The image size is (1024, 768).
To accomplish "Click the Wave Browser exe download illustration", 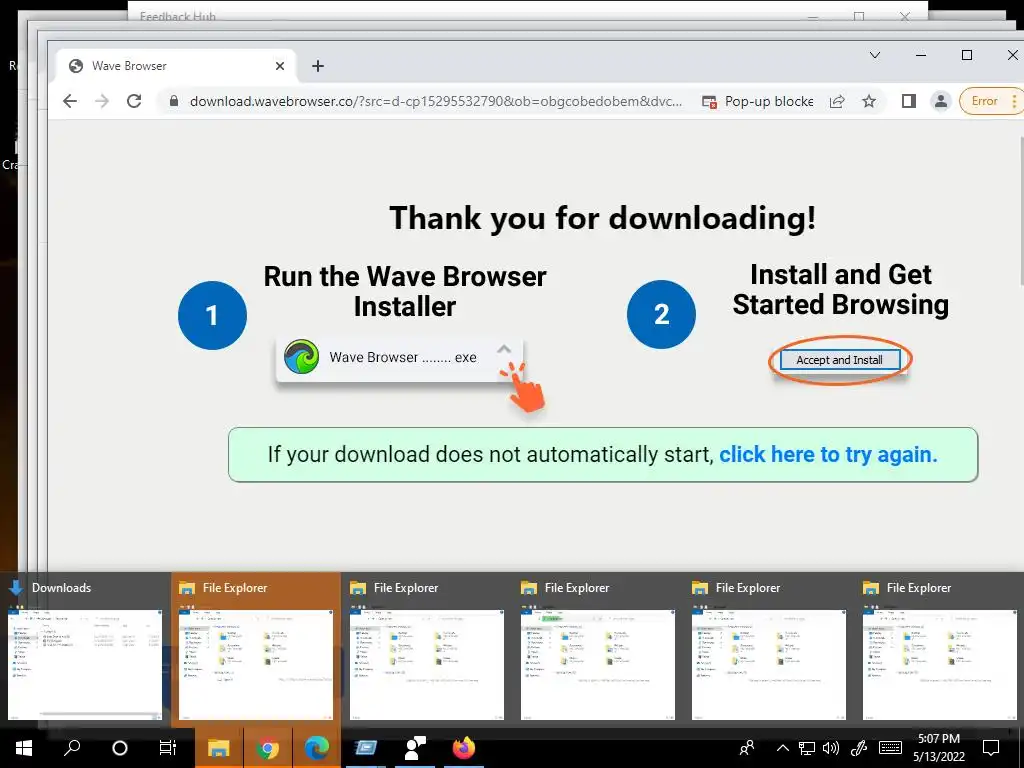I will click(x=399, y=358).
